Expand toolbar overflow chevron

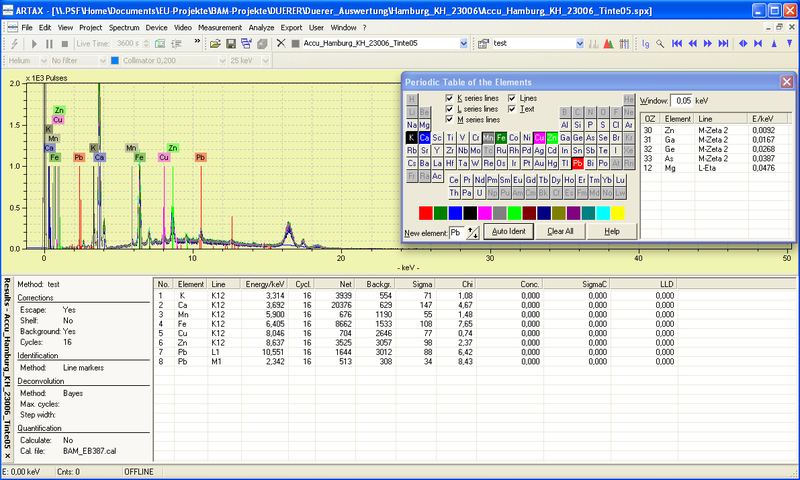(x=197, y=41)
